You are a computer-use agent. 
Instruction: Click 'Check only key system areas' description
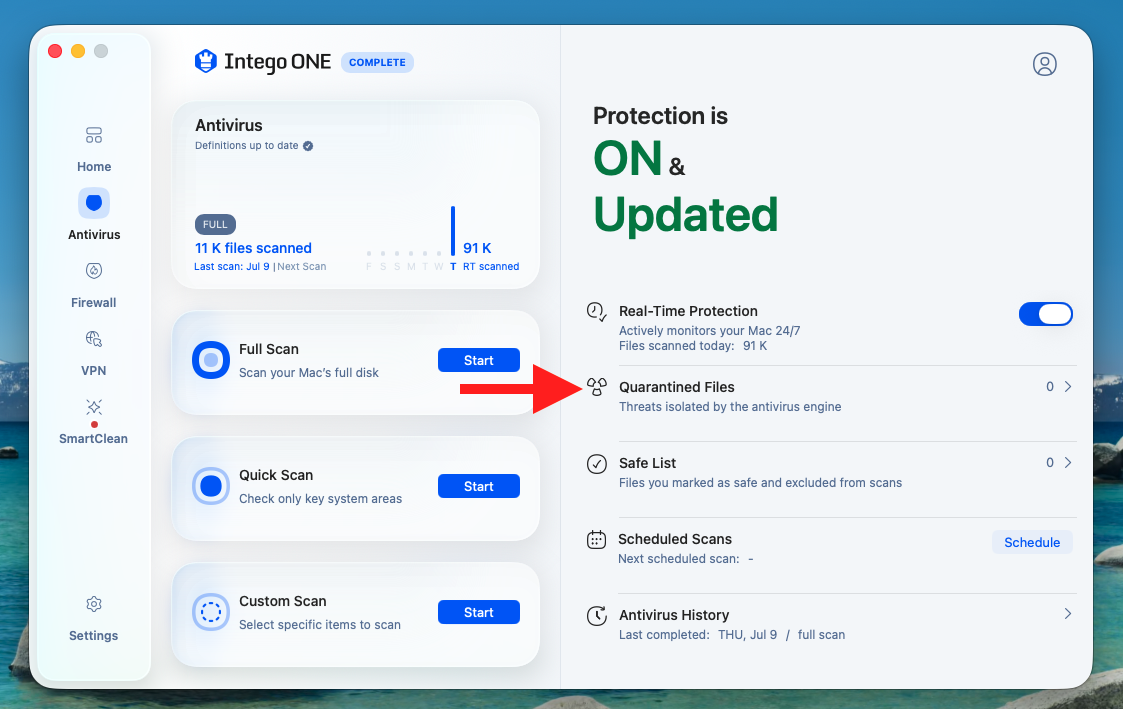coord(320,498)
